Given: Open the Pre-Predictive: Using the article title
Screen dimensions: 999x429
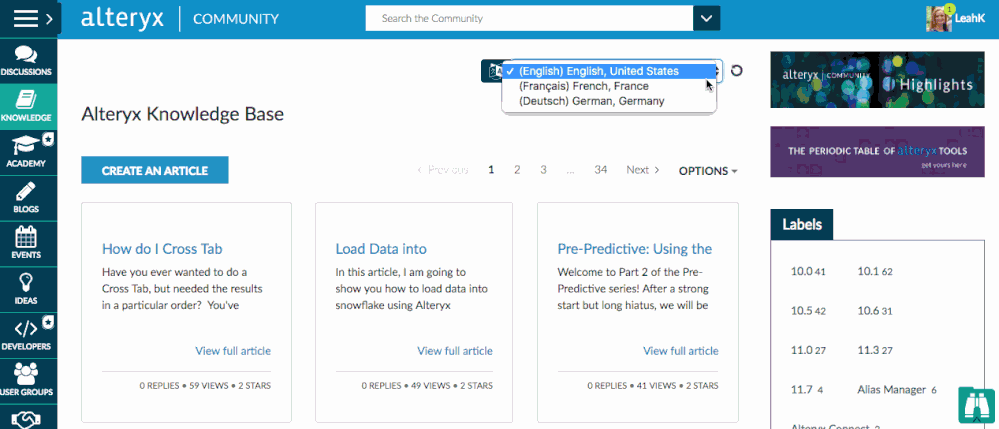Looking at the screenshot, I should coord(635,249).
